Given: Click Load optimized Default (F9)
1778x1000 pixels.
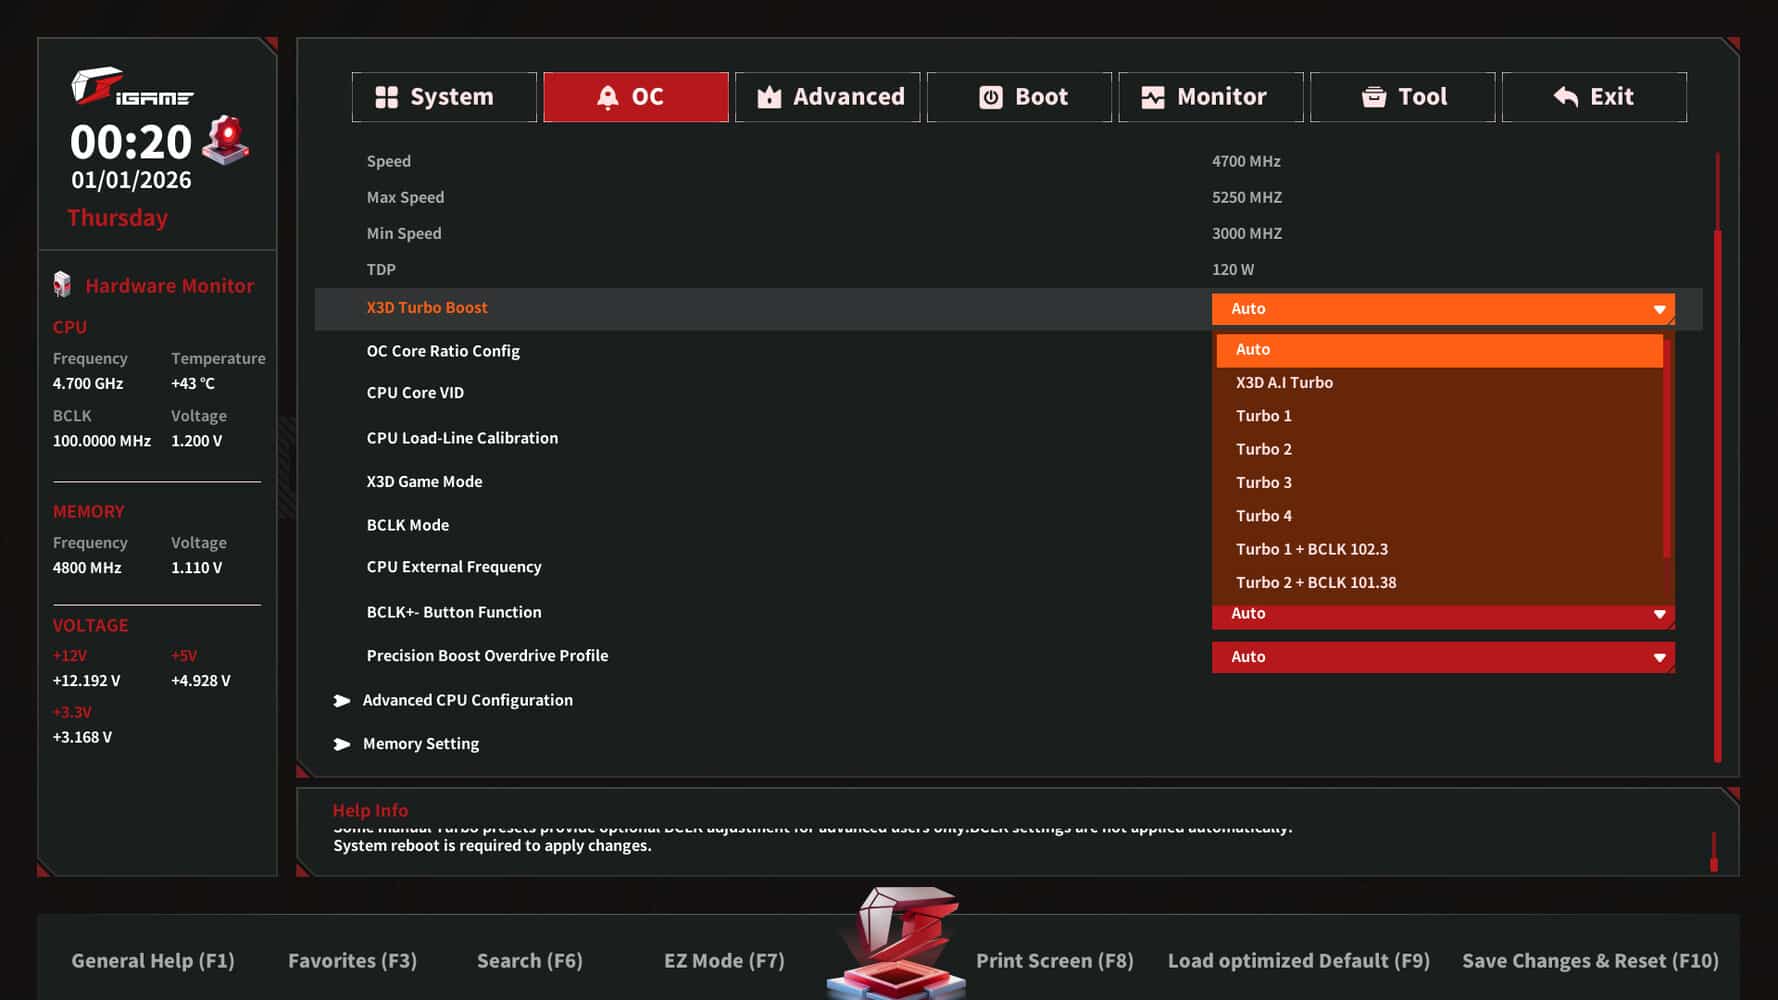Looking at the screenshot, I should [1298, 961].
